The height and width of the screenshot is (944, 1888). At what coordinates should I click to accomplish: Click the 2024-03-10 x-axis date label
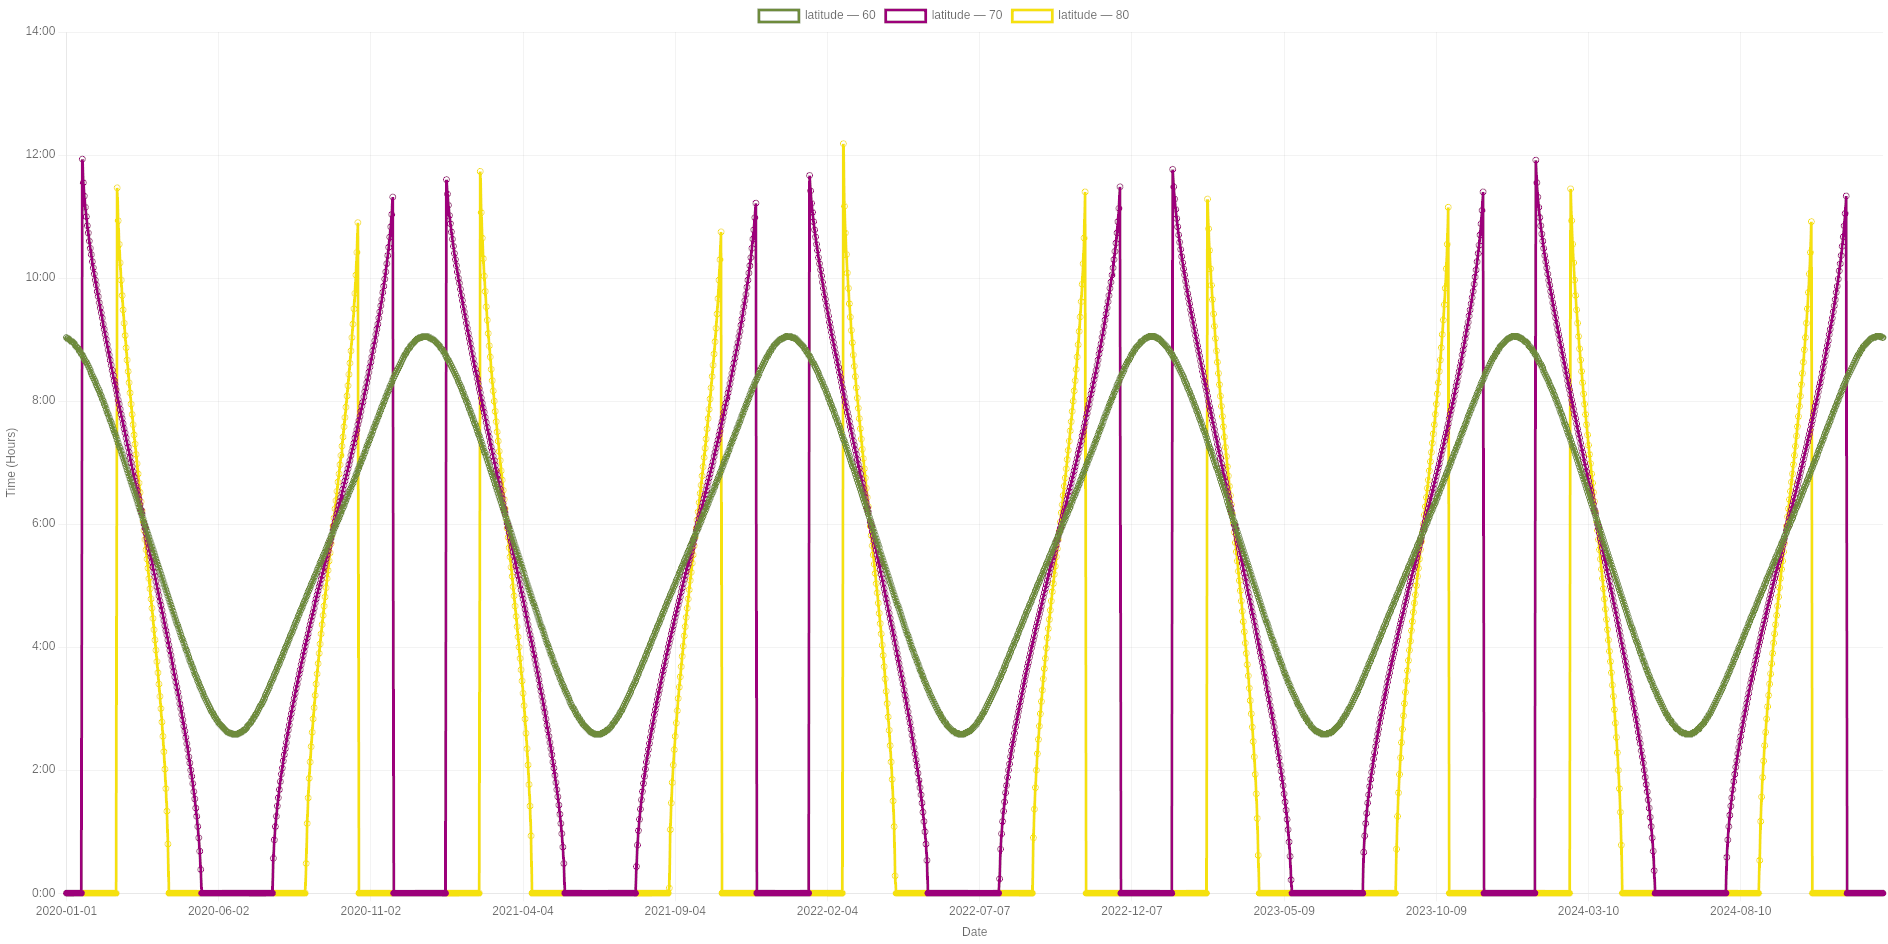coord(1588,911)
